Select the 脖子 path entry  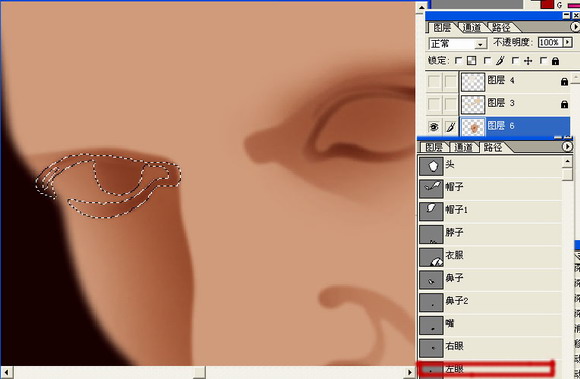pos(490,234)
